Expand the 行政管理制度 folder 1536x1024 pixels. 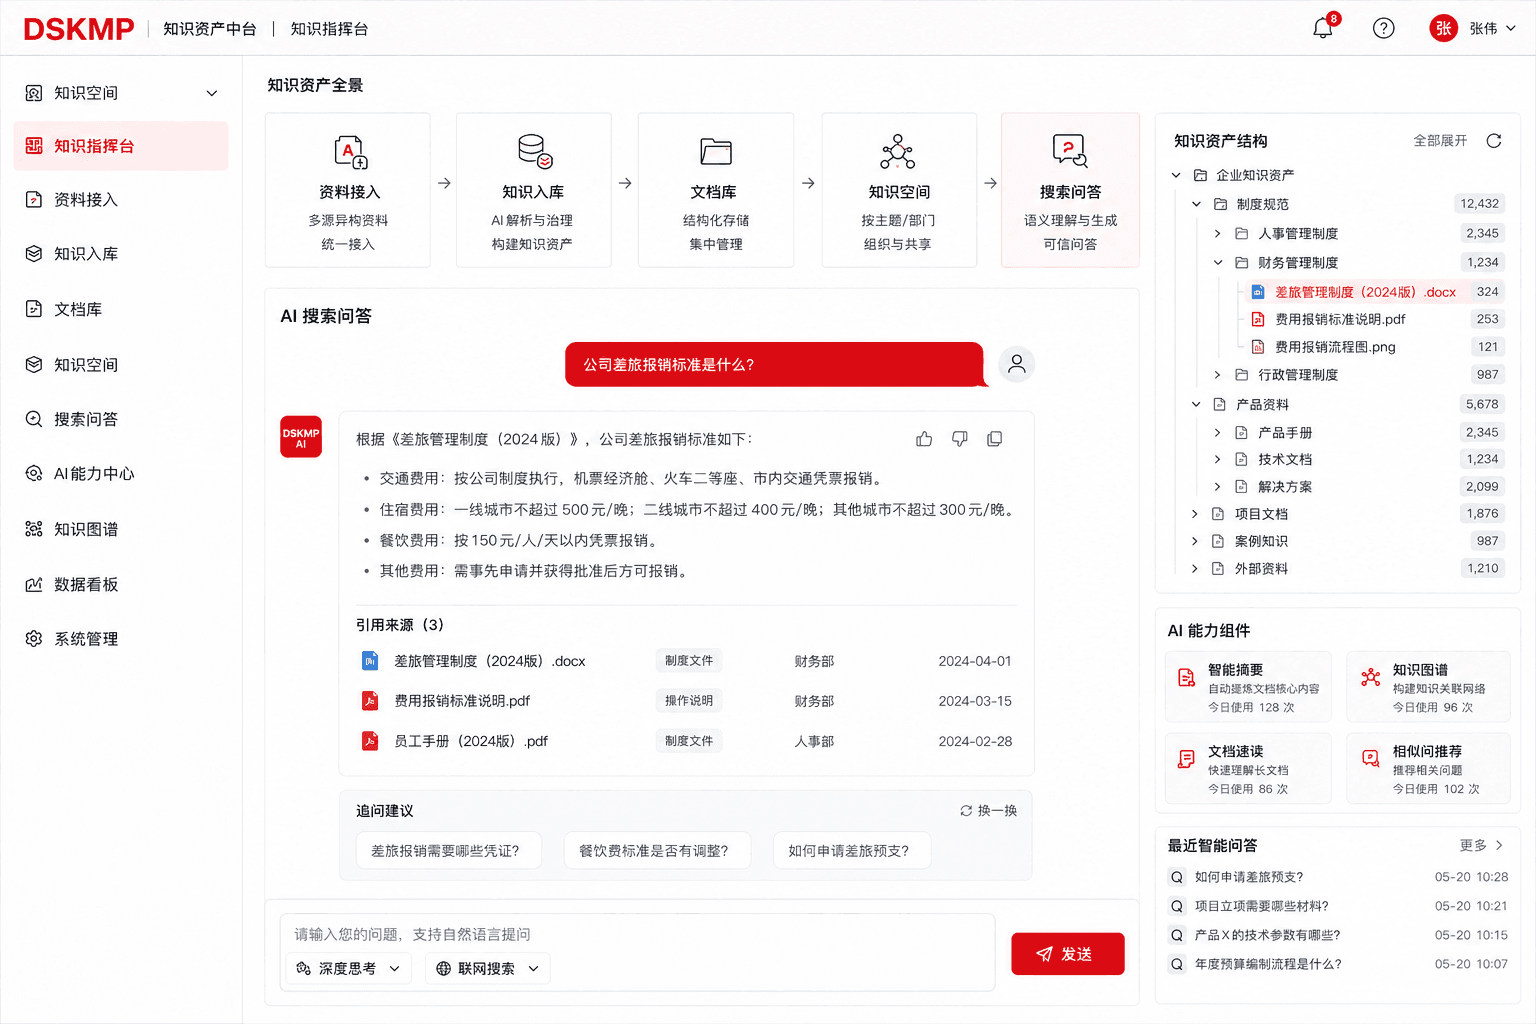tap(1217, 375)
